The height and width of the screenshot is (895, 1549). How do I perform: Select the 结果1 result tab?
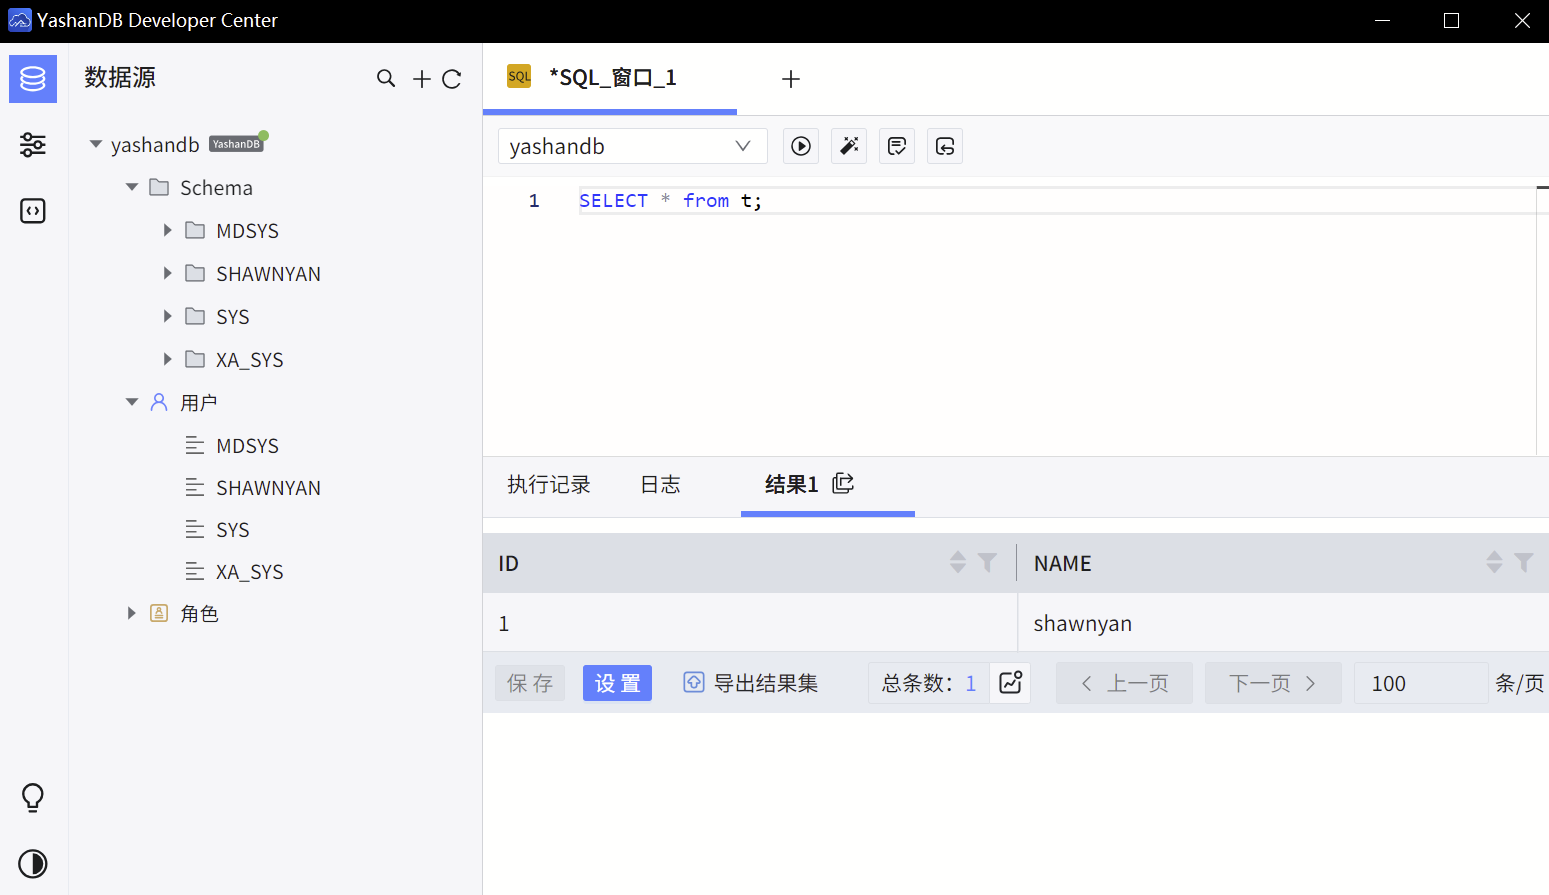(x=791, y=485)
